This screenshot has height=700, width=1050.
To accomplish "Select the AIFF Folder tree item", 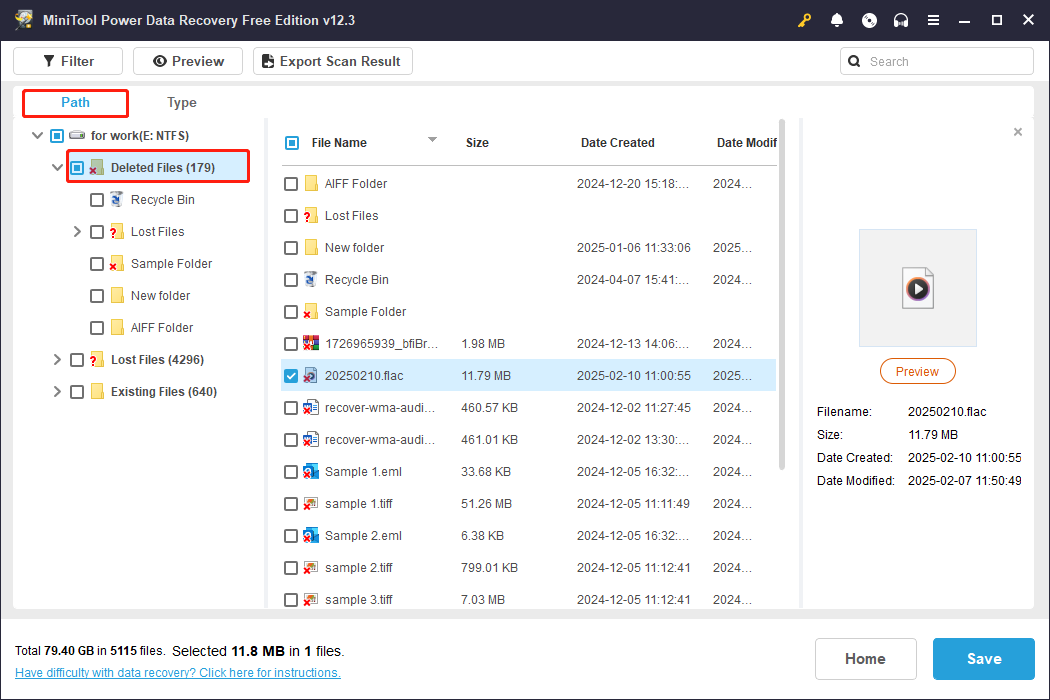I will click(x=161, y=328).
